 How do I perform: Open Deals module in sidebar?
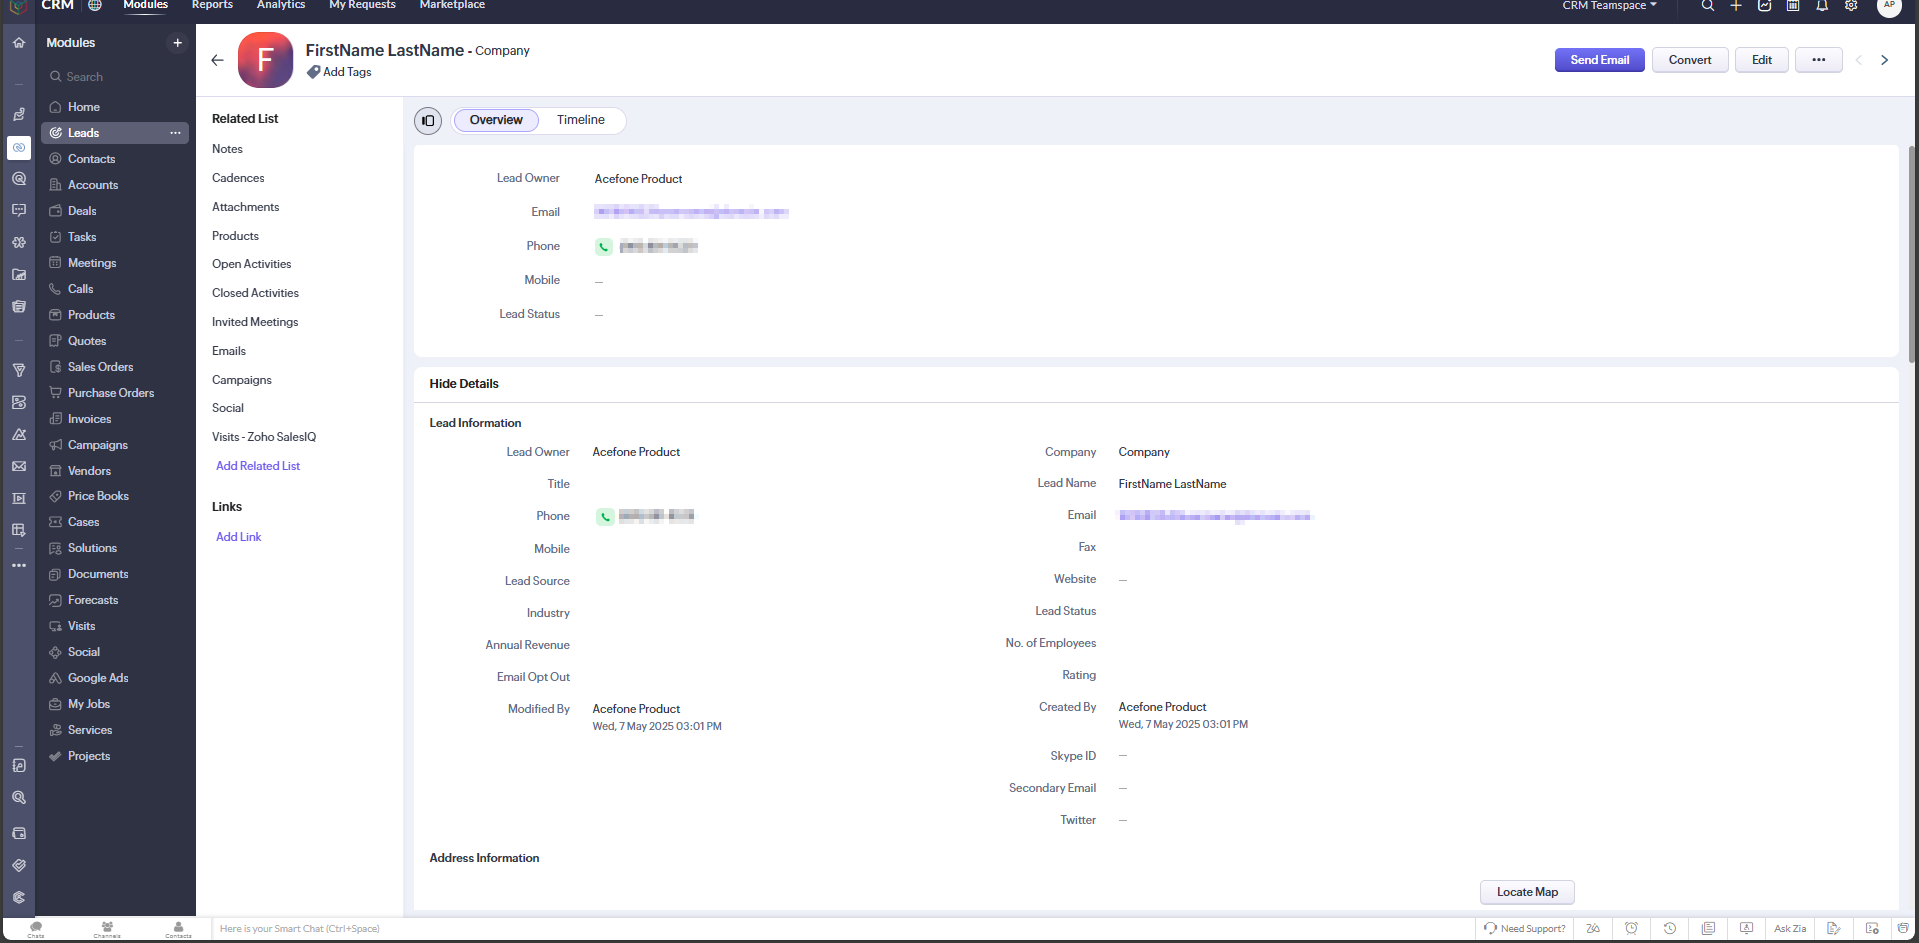(x=82, y=211)
